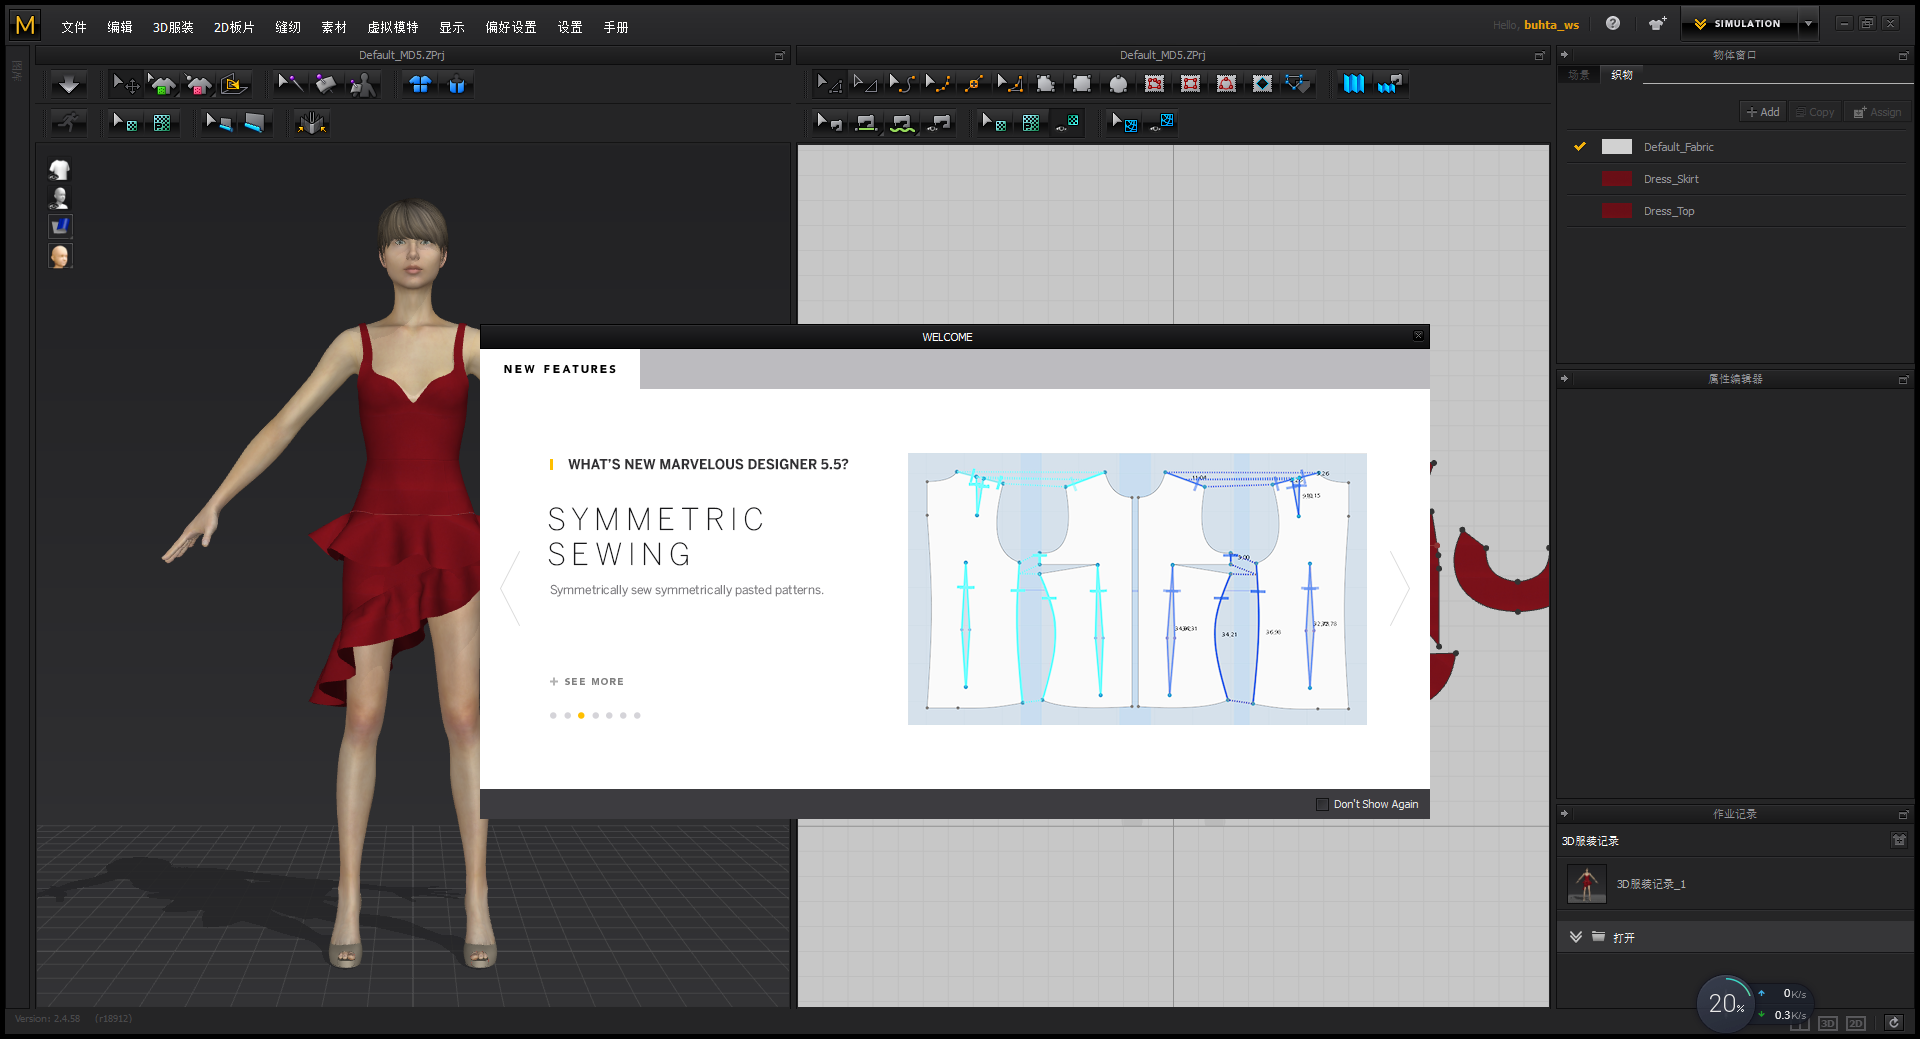This screenshot has height=1039, width=1920.
Task: Undock the 2D window Default_MD5.ZPrj panel
Action: coord(1540,56)
